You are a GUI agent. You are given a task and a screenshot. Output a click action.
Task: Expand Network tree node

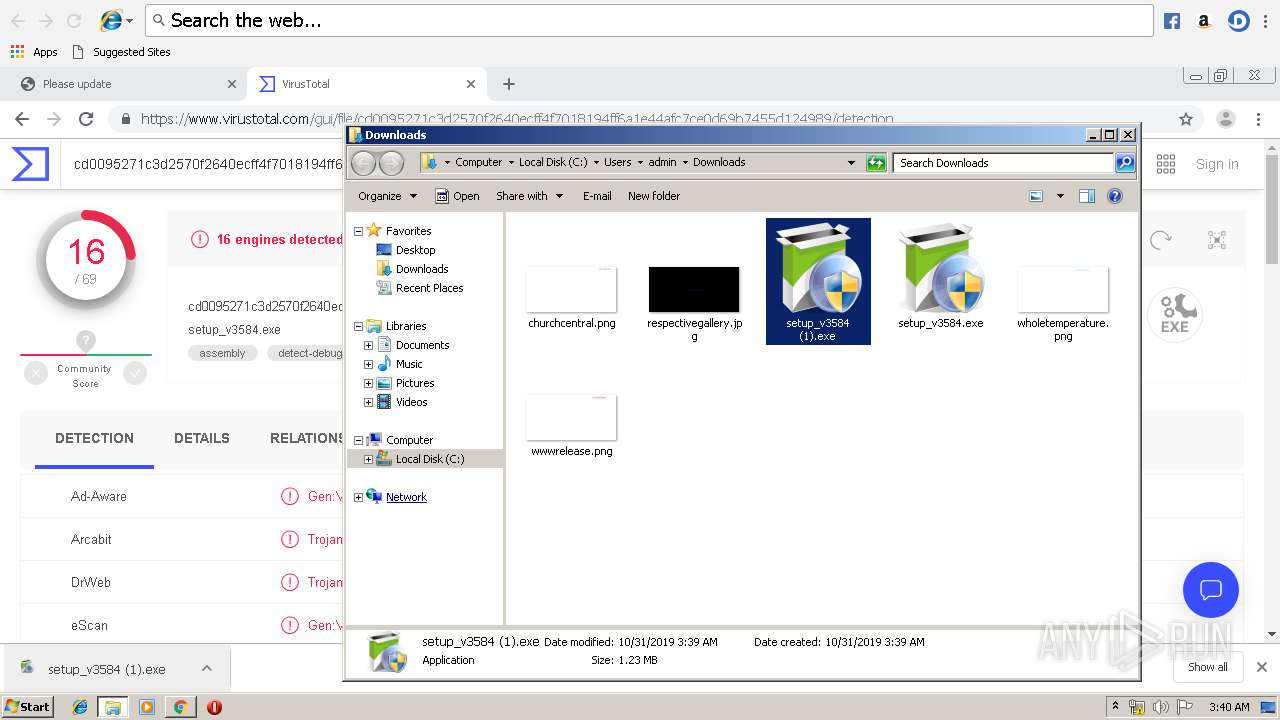(359, 497)
